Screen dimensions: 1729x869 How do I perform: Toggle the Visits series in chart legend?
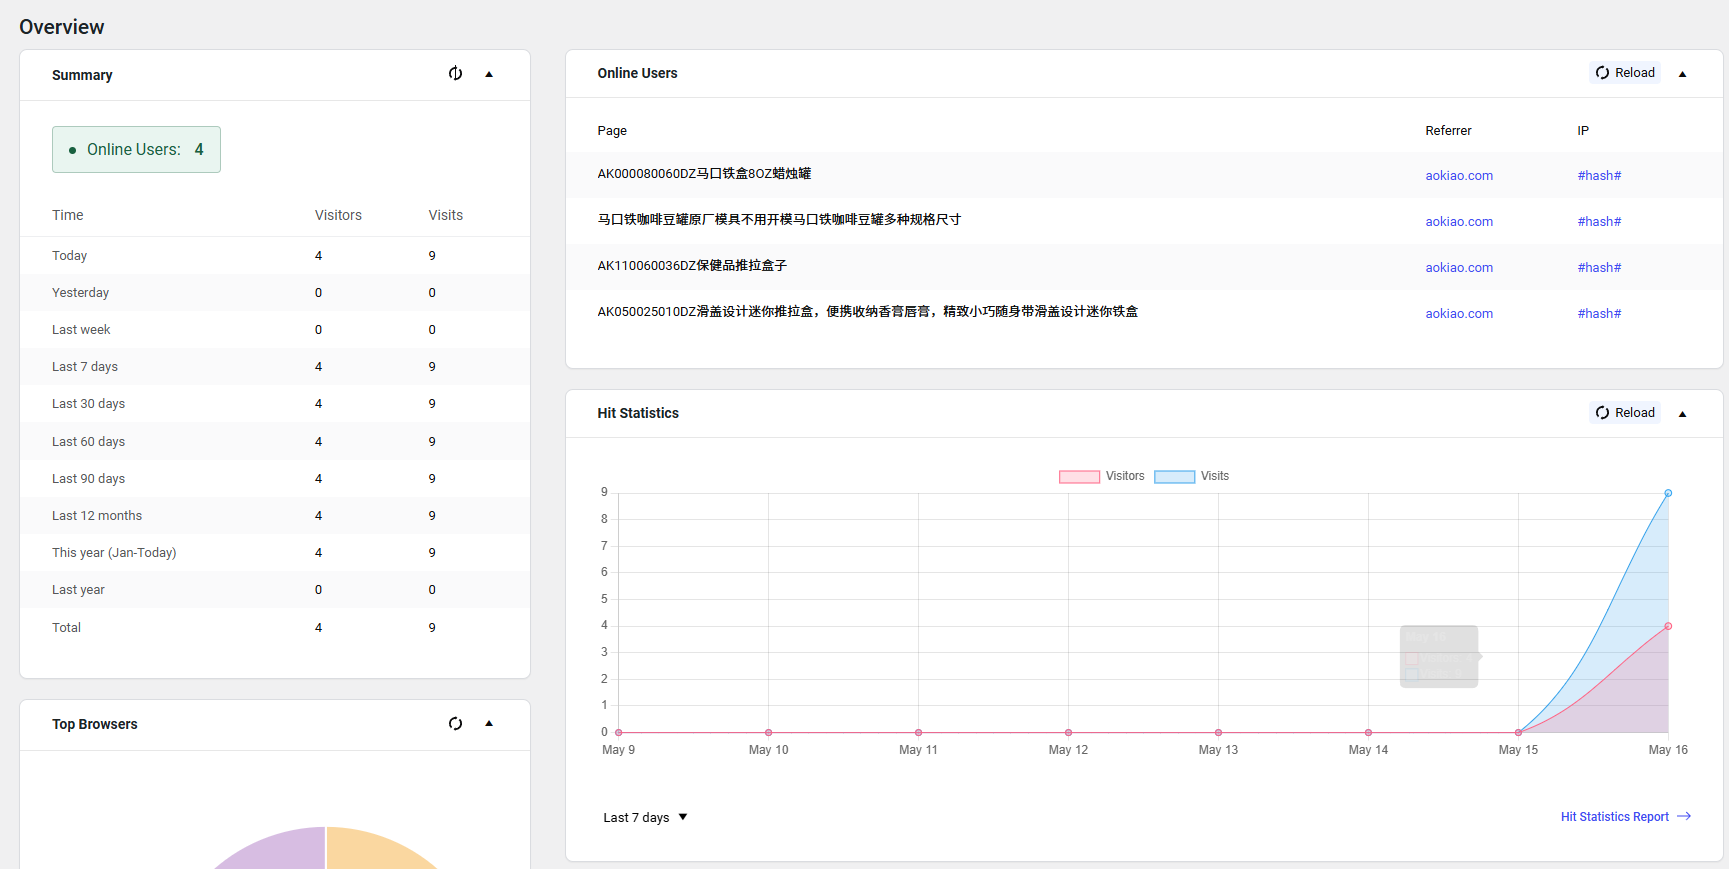coord(1192,476)
